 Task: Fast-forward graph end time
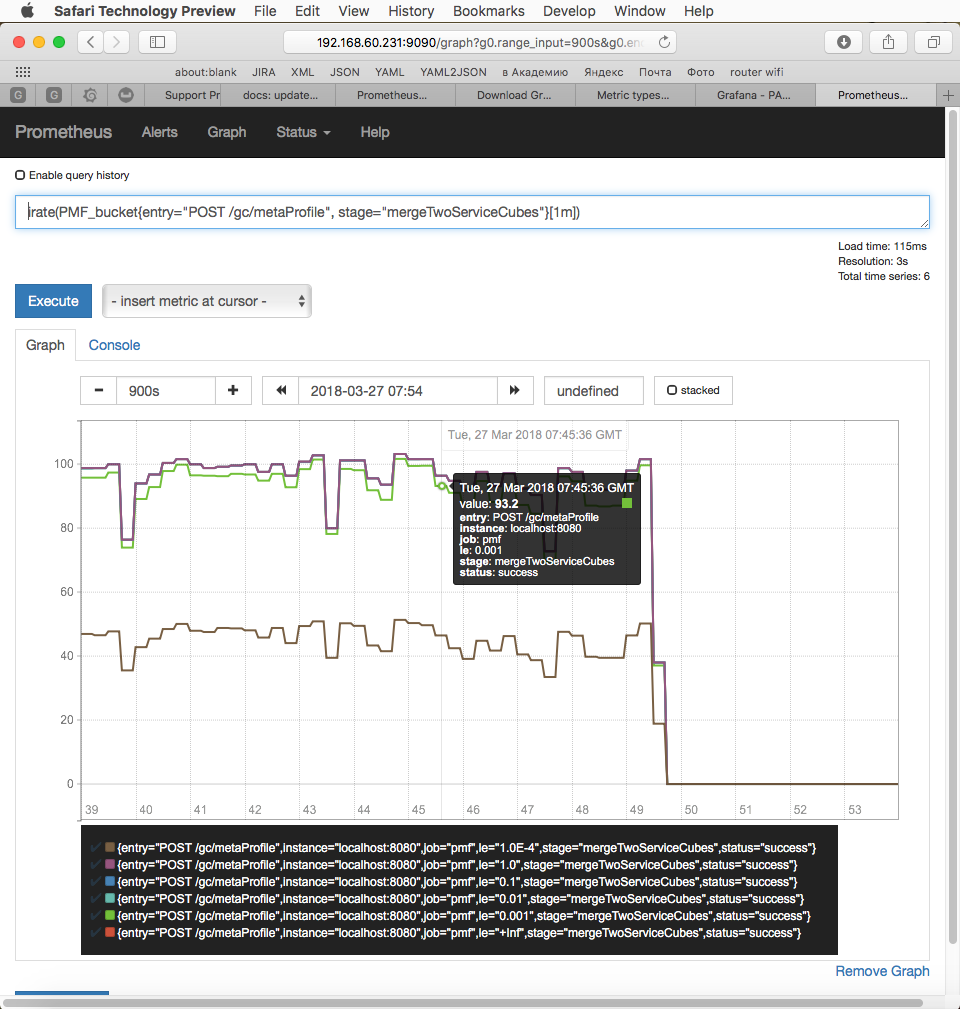coord(515,391)
